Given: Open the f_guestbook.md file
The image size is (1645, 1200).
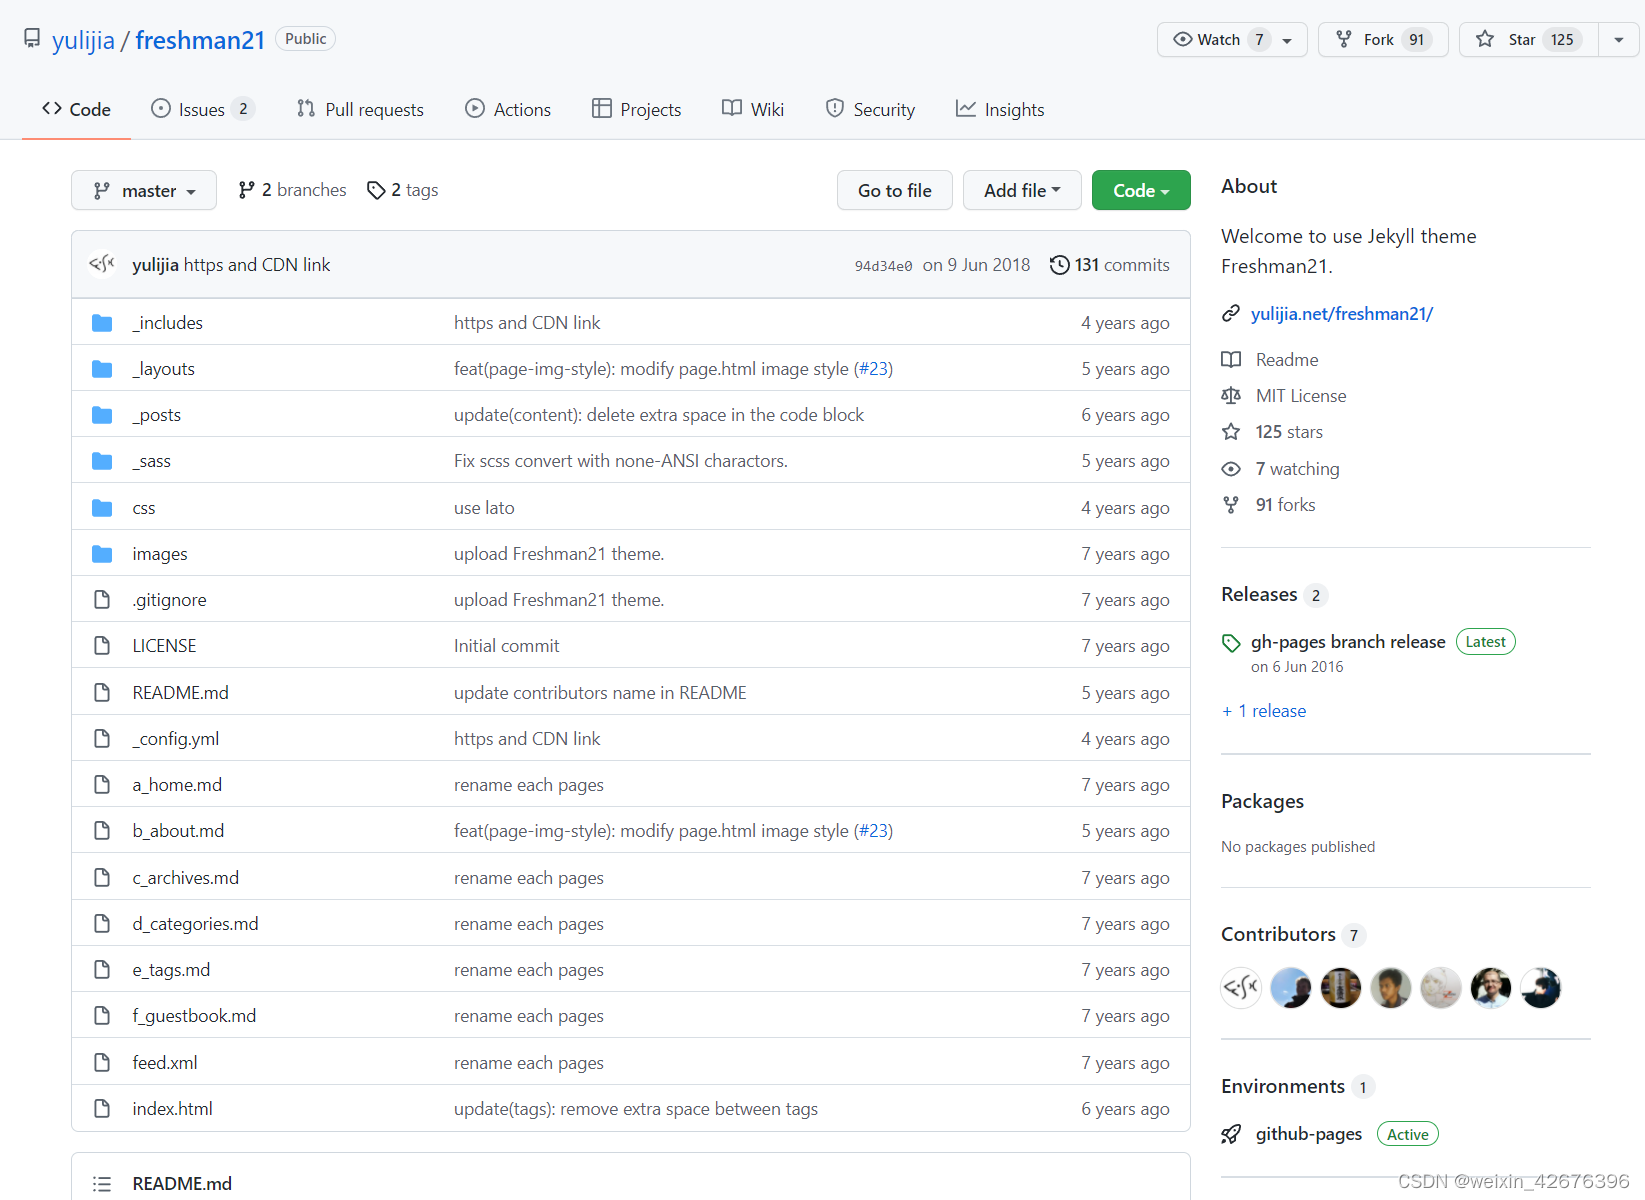Looking at the screenshot, I should (194, 1016).
